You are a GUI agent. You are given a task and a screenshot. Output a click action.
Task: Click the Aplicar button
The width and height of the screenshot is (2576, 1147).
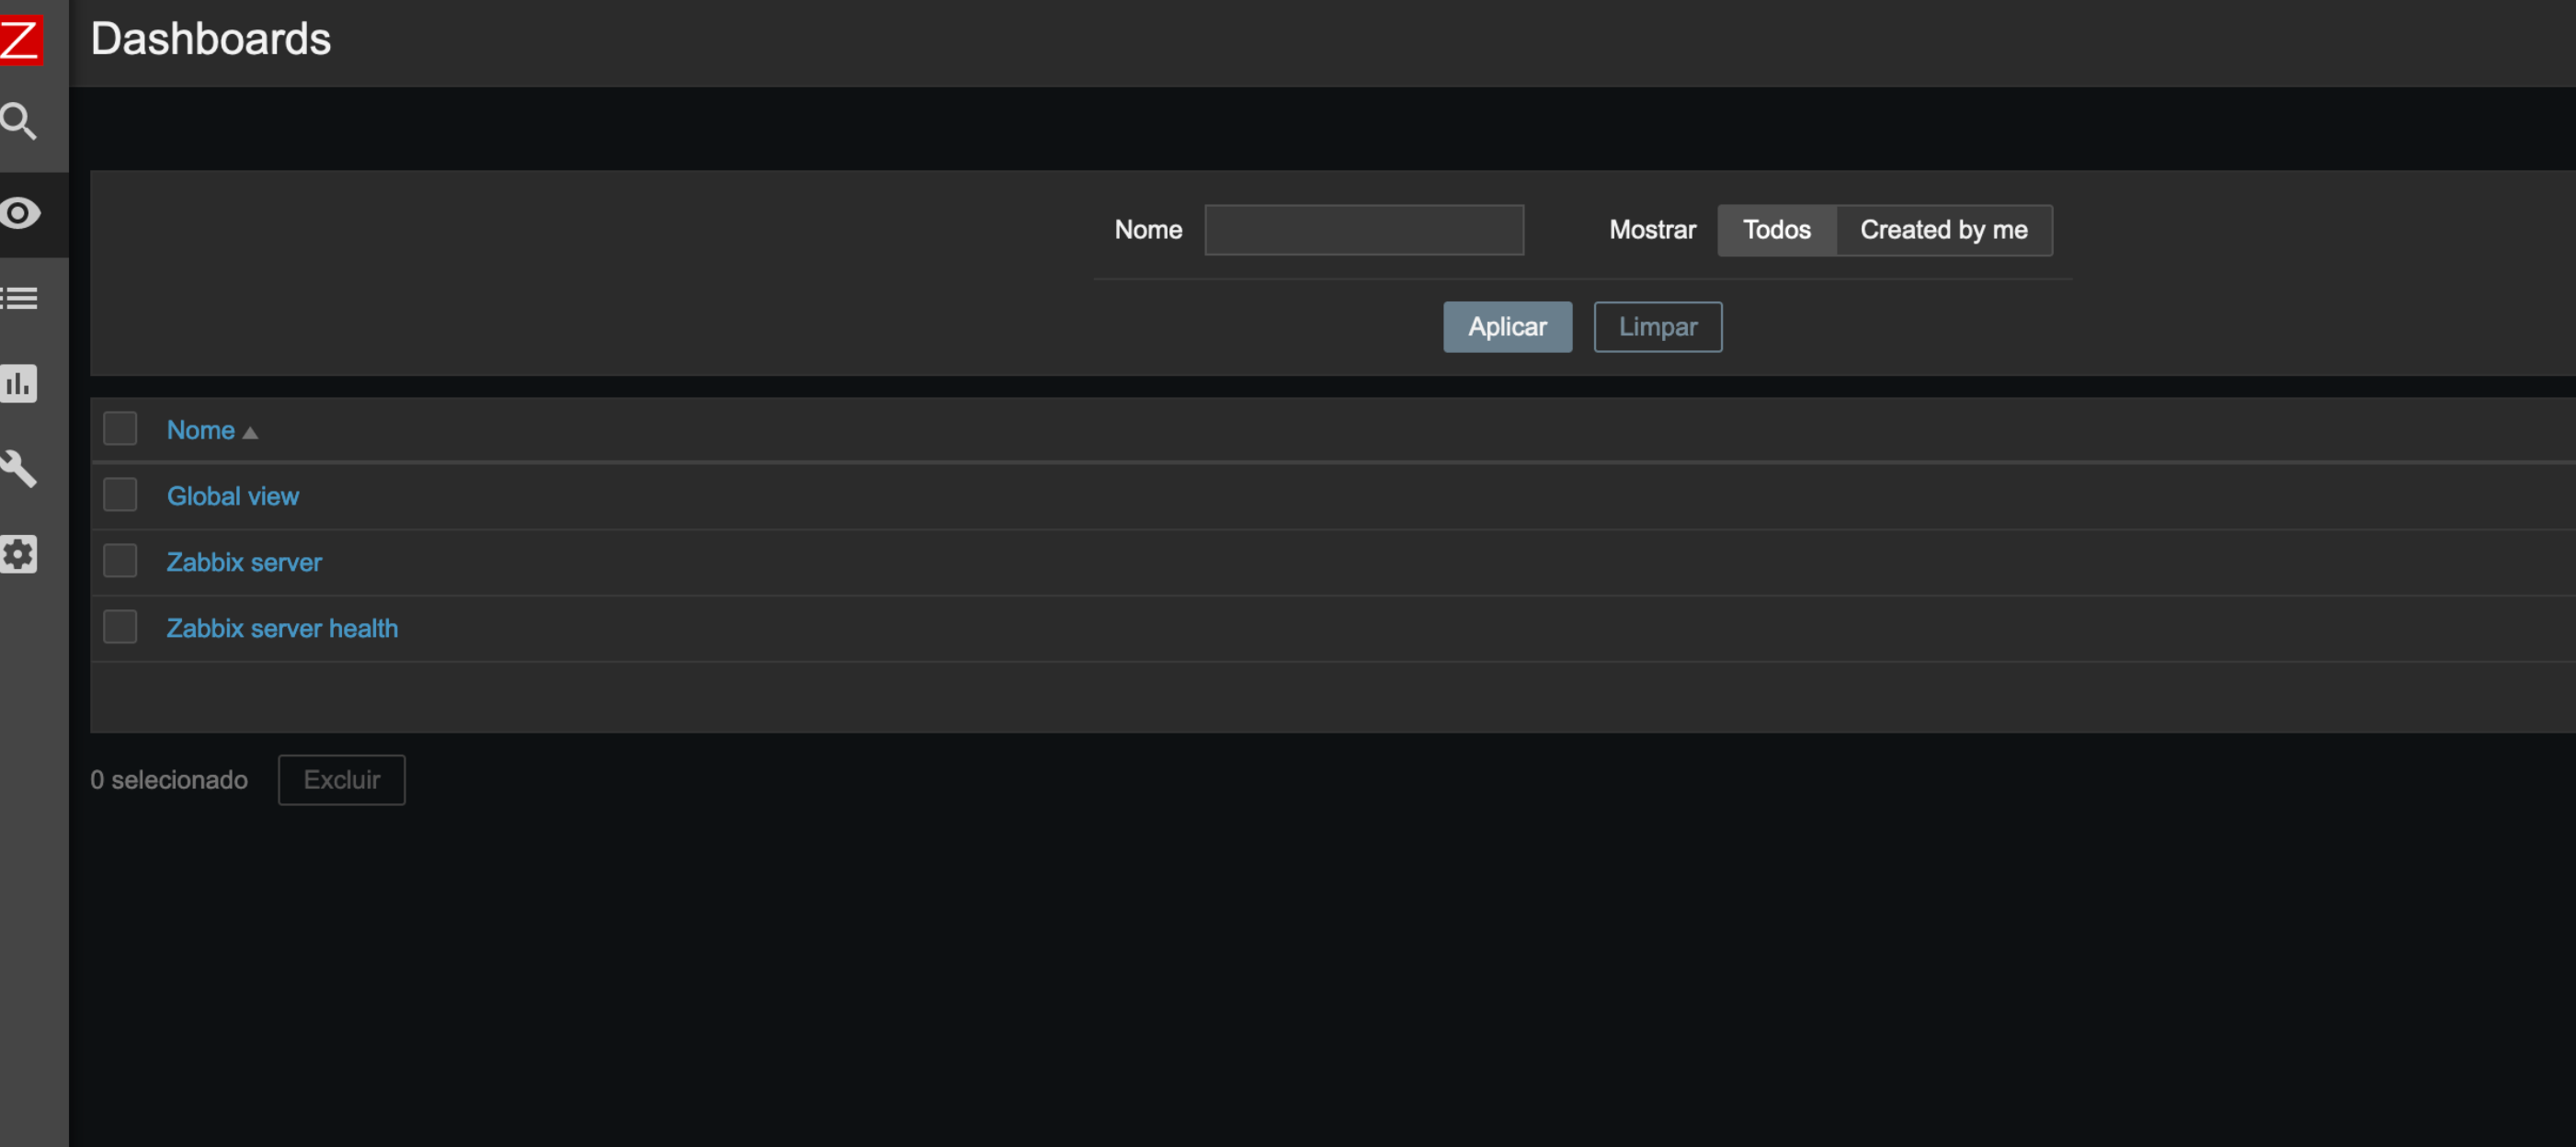tap(1508, 327)
